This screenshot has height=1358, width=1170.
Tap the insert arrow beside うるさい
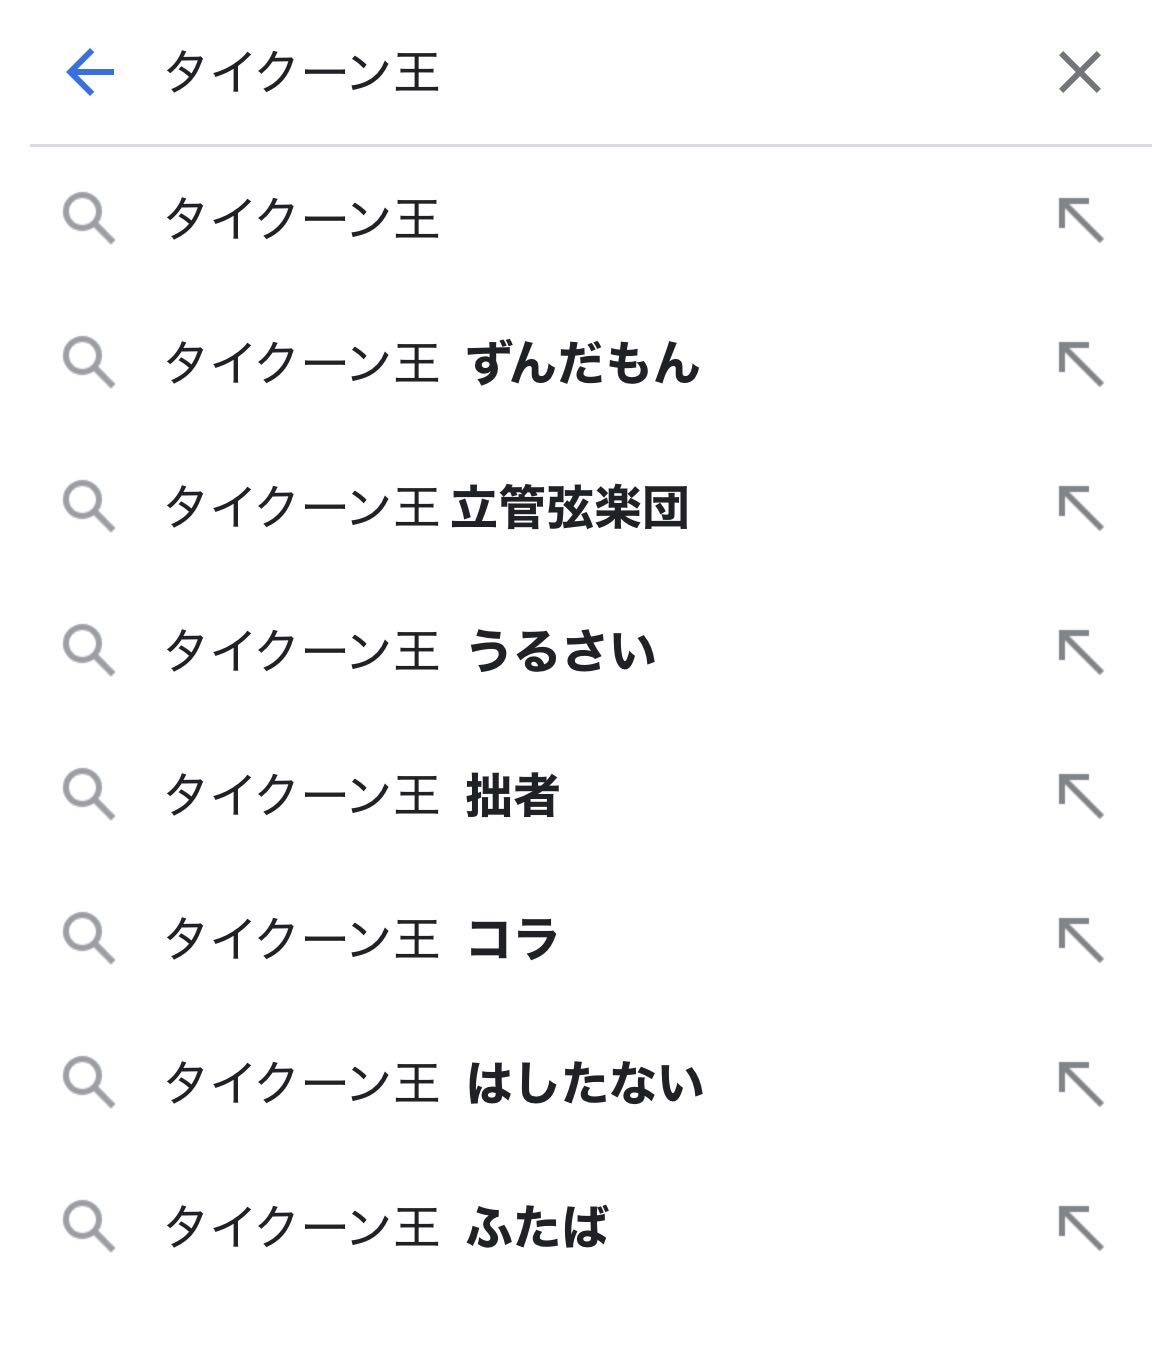1081,652
